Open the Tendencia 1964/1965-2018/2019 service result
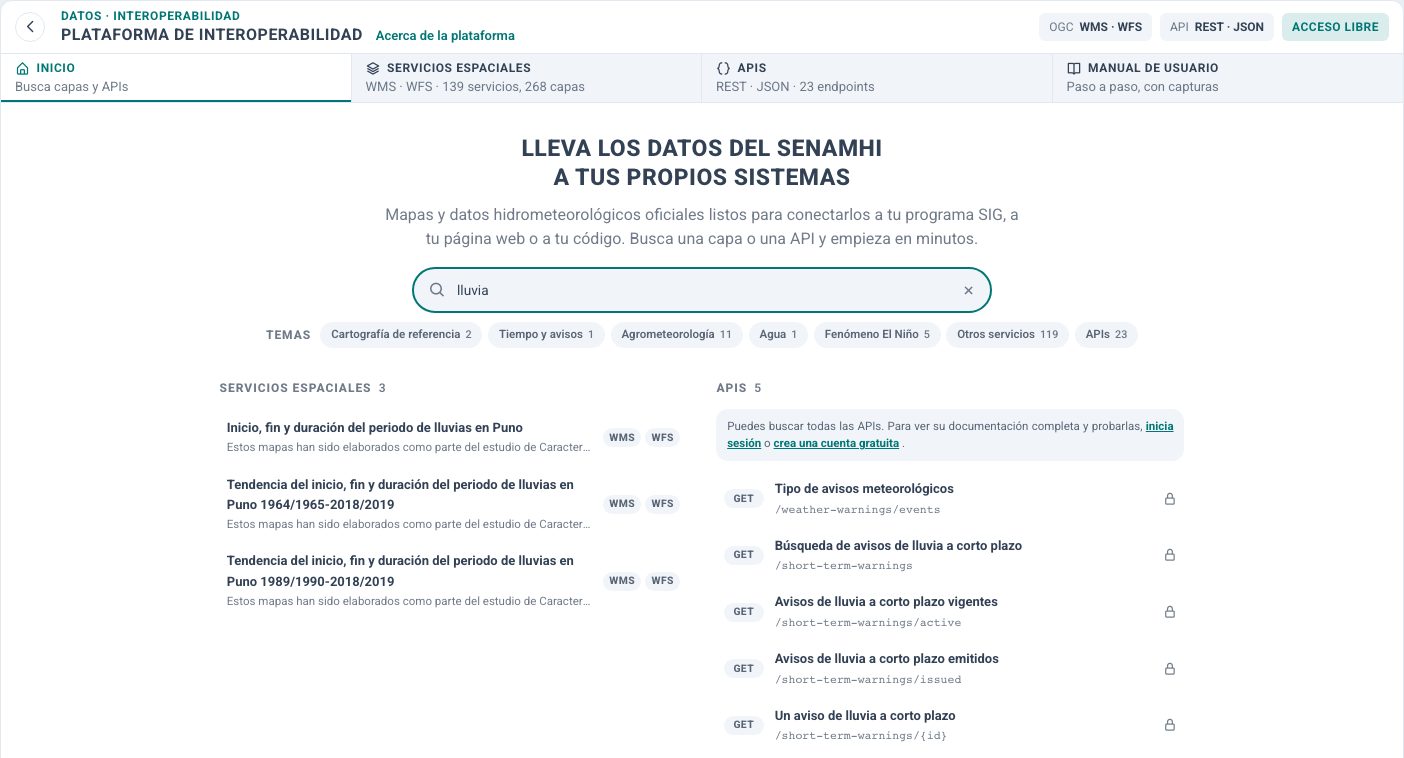1404x758 pixels. coord(453,503)
